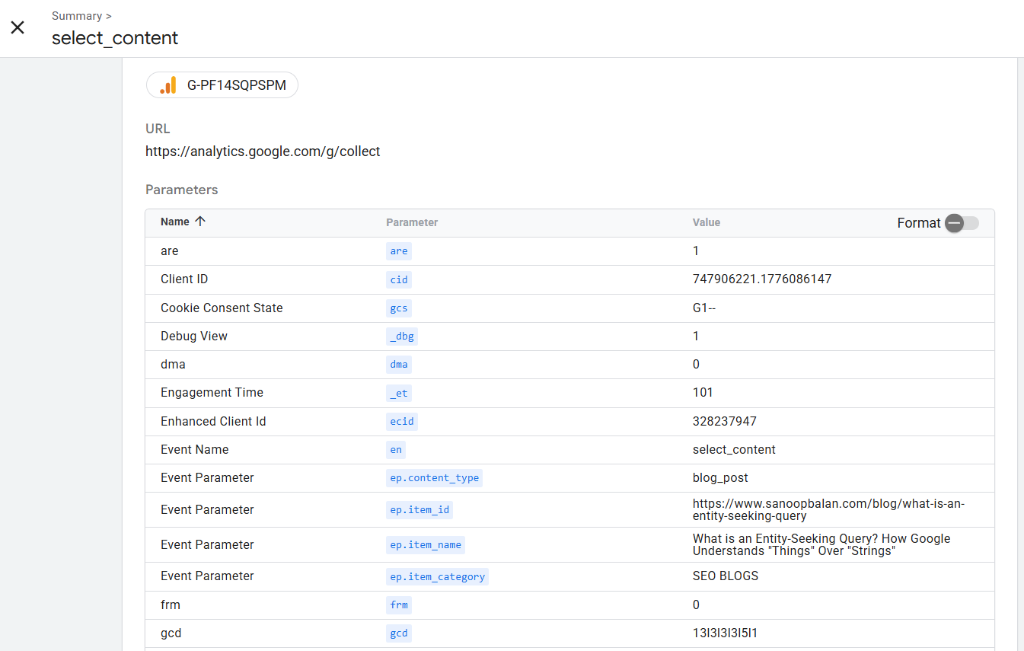Click the Value column header
This screenshot has width=1024, height=651.
(x=706, y=223)
